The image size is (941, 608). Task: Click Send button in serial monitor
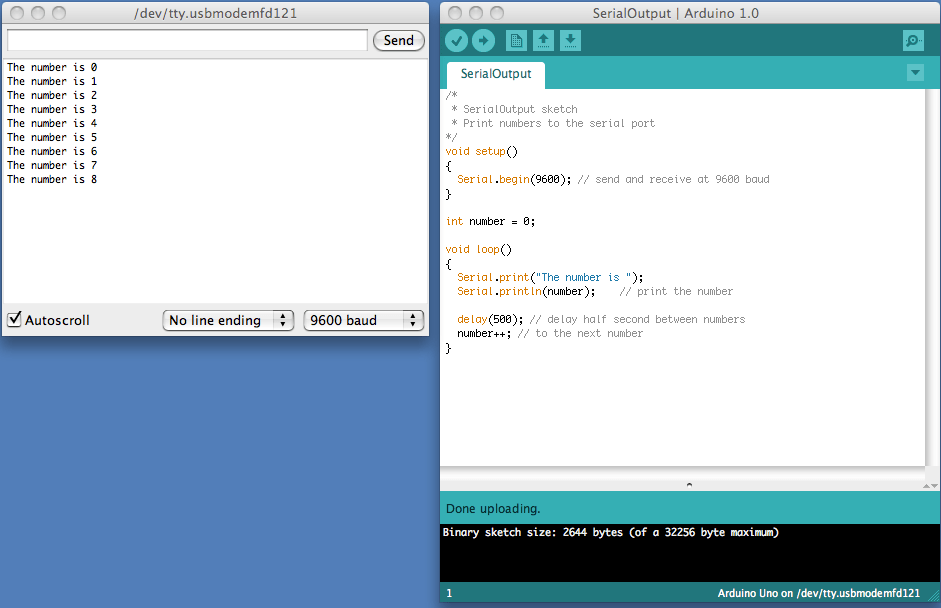[398, 40]
